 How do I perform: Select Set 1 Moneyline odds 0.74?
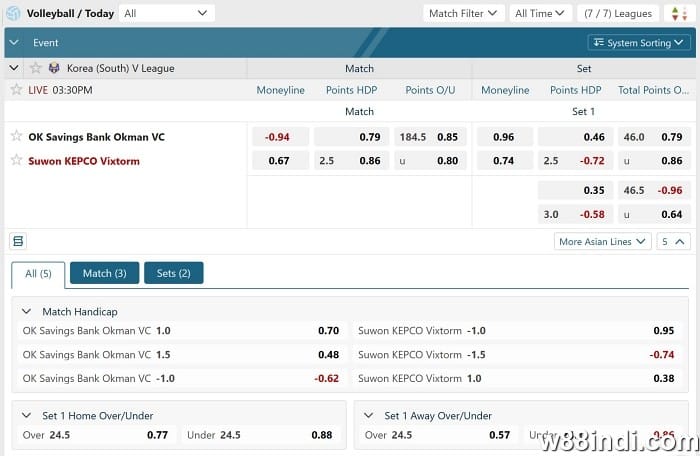pyautogui.click(x=505, y=161)
